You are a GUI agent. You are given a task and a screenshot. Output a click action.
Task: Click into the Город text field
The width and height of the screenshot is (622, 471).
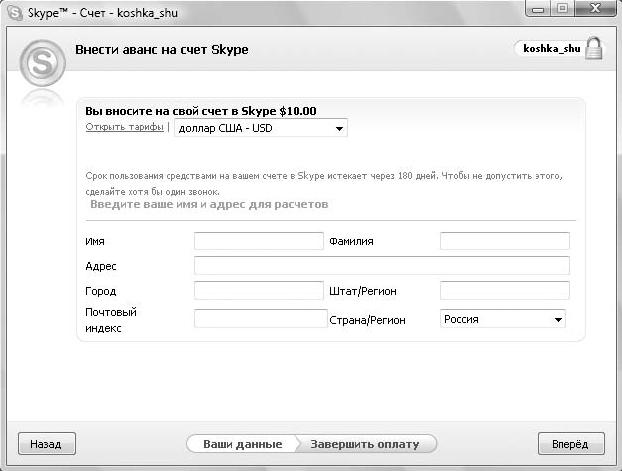click(259, 290)
